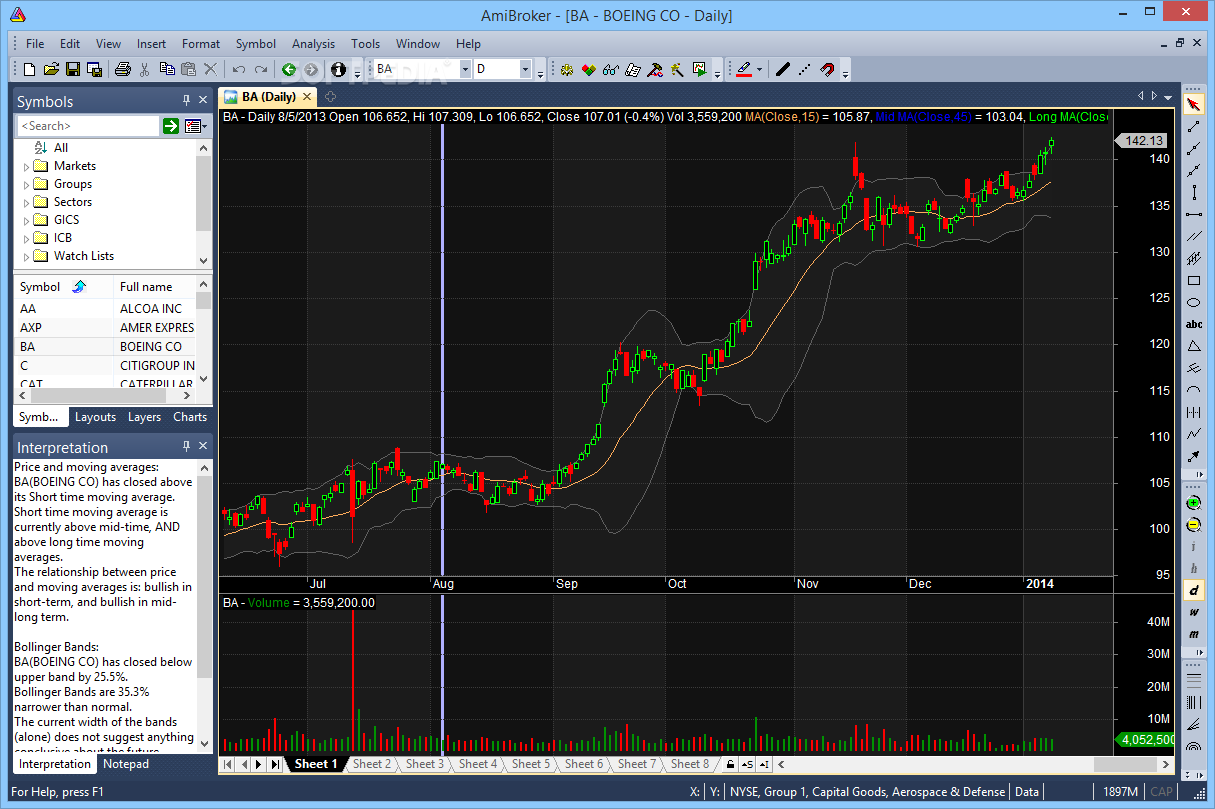The image size is (1215, 809).
Task: Switch to monthly 'm' interval
Action: click(x=1193, y=634)
